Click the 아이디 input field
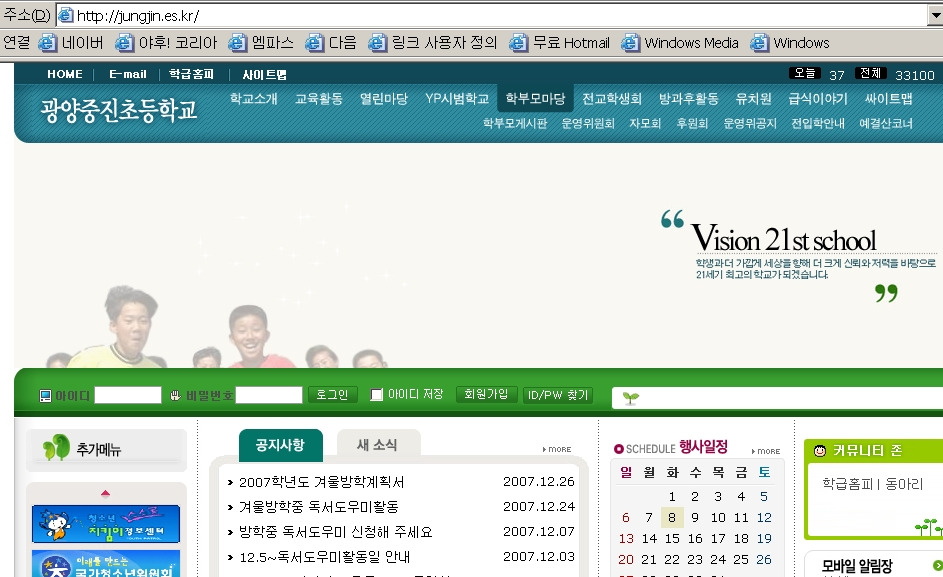Screen dimensions: 943x577 (x=128, y=395)
